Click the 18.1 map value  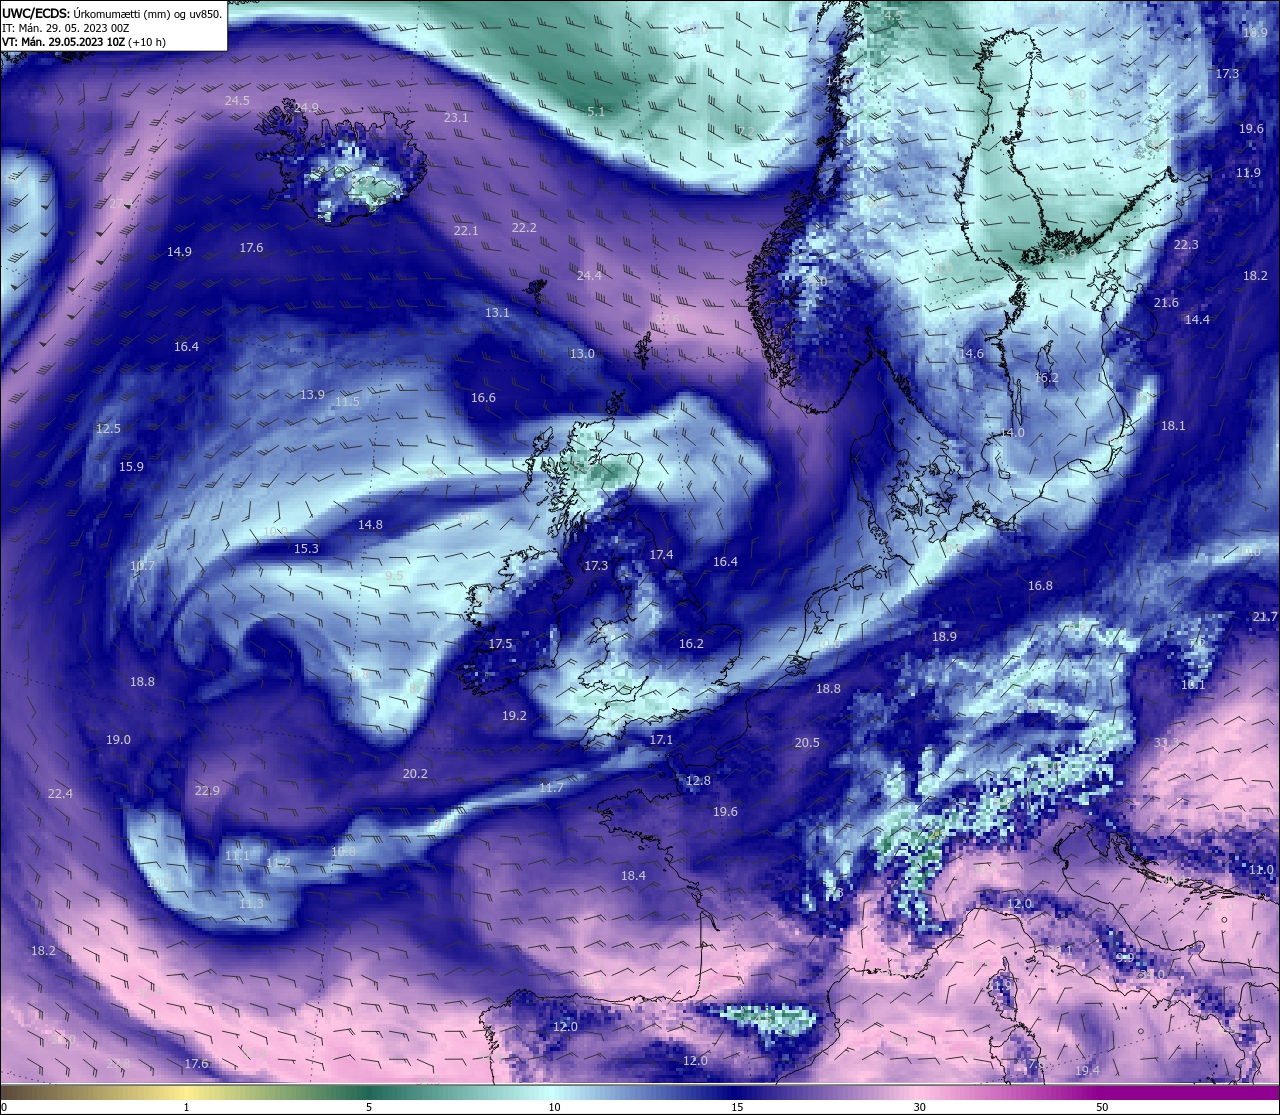(x=1173, y=425)
